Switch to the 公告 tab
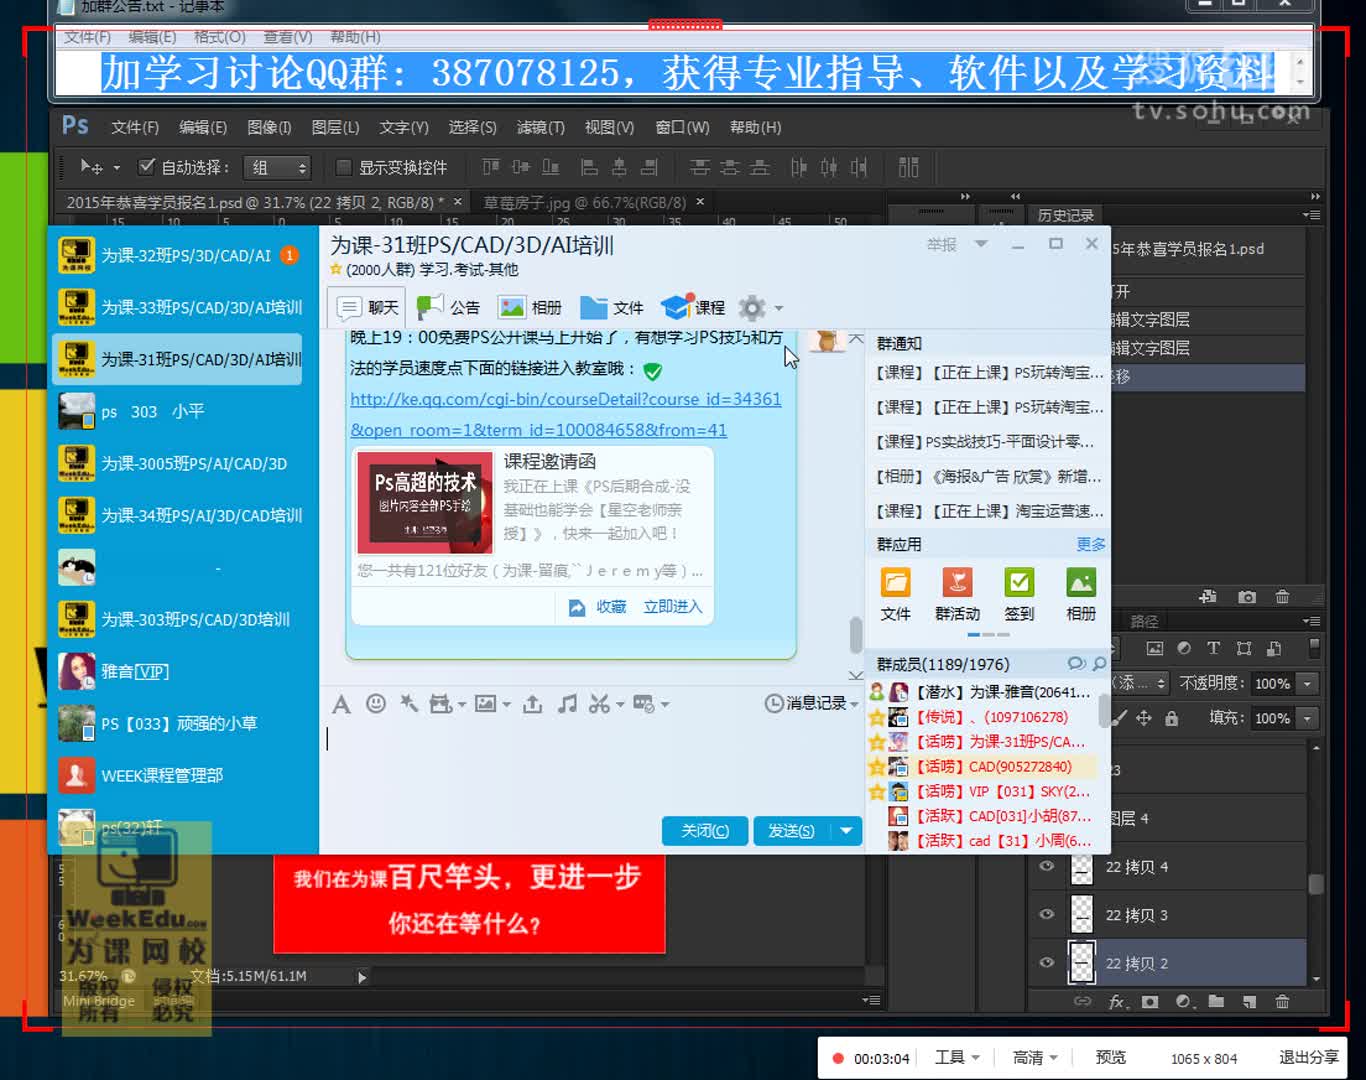1366x1080 pixels. (449, 307)
